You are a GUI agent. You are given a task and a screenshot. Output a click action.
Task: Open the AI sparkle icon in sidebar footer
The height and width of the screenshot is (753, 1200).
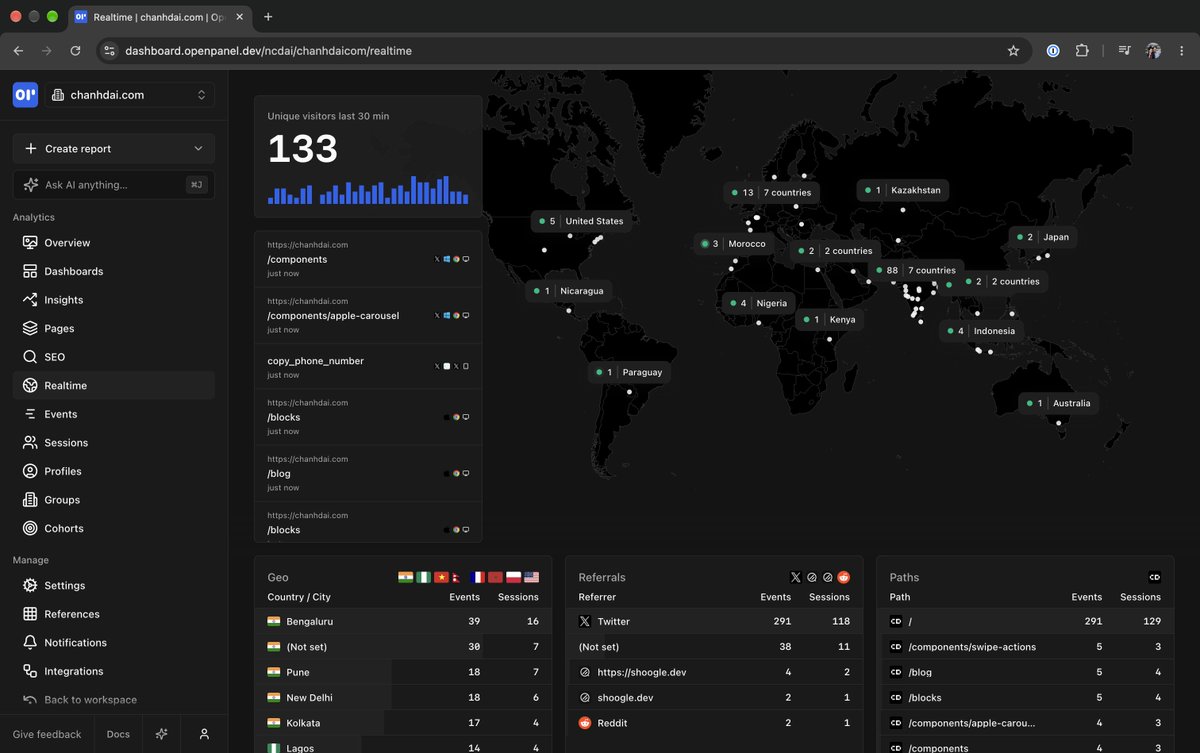tap(161, 734)
